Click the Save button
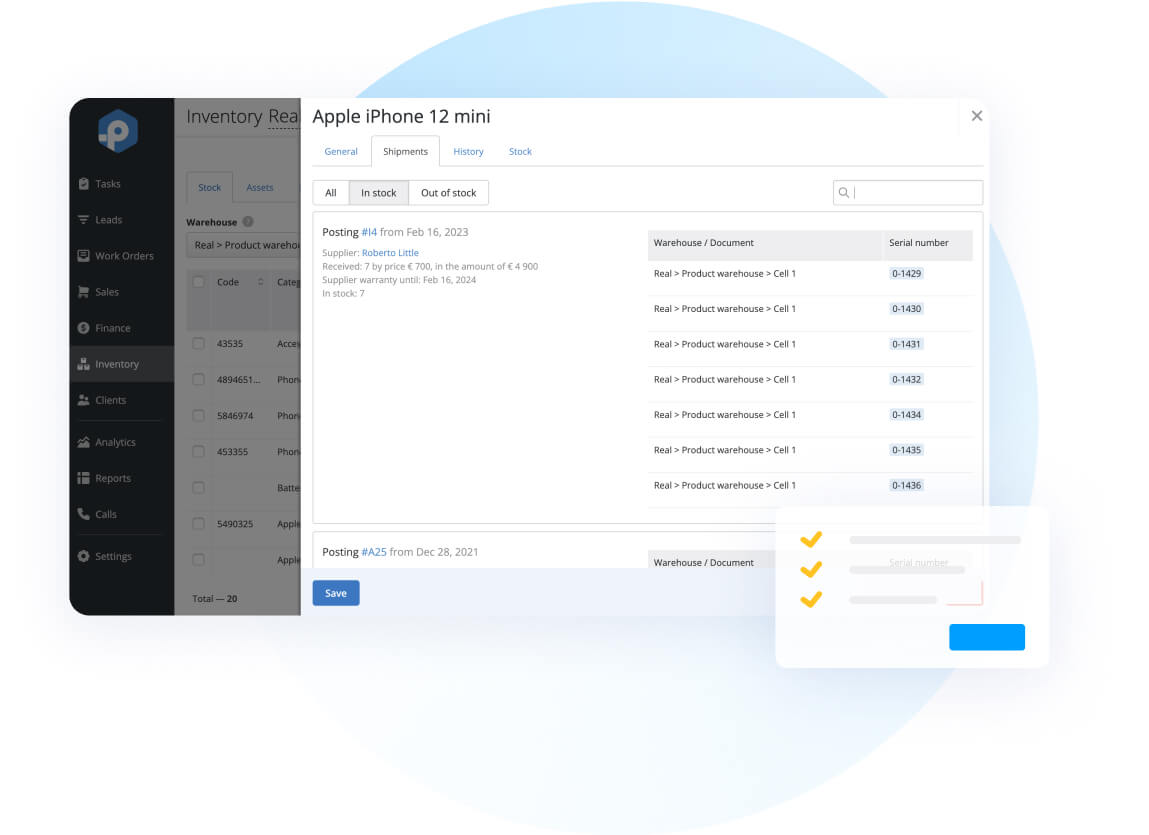Image resolution: width=1149 pixels, height=835 pixels. [x=336, y=593]
